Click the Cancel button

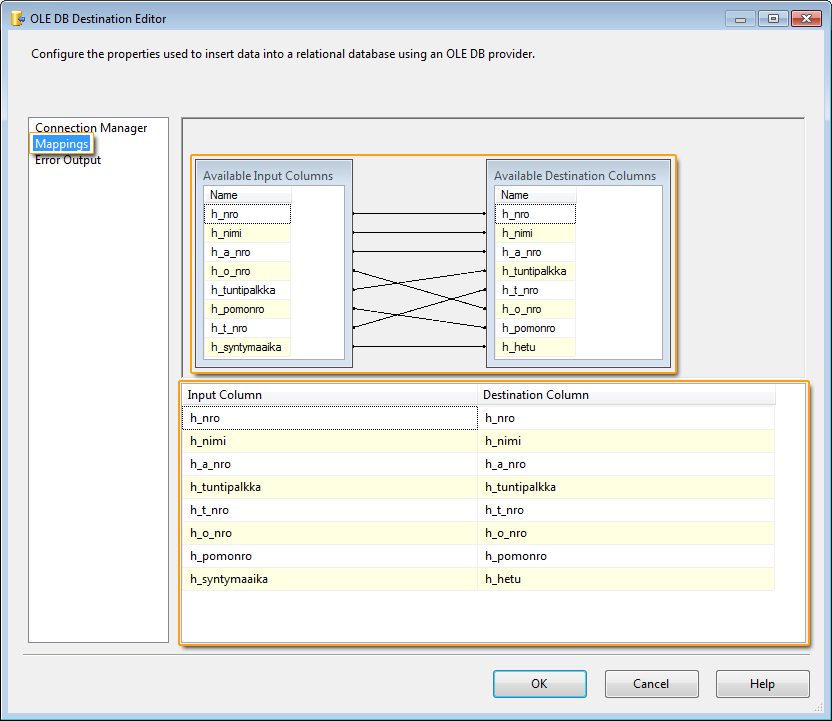(x=651, y=684)
